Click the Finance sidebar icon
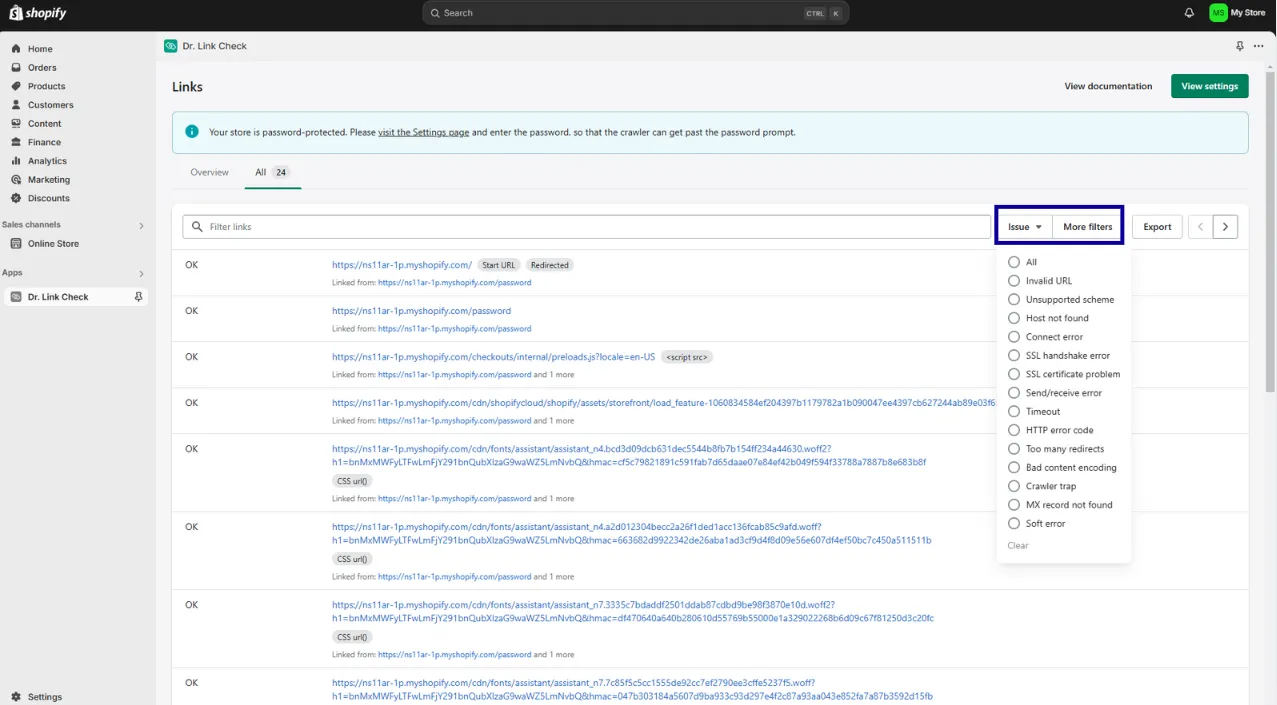1277x705 pixels. 16,142
